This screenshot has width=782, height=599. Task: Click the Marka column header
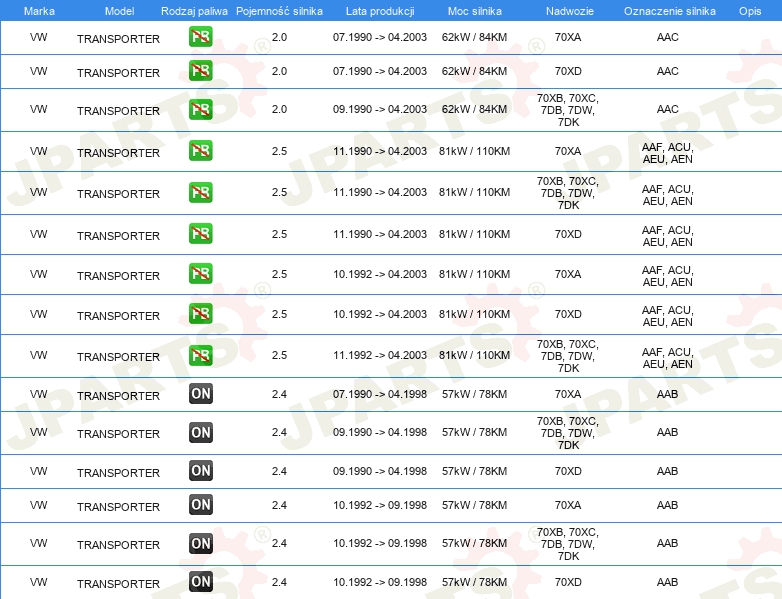(x=39, y=10)
